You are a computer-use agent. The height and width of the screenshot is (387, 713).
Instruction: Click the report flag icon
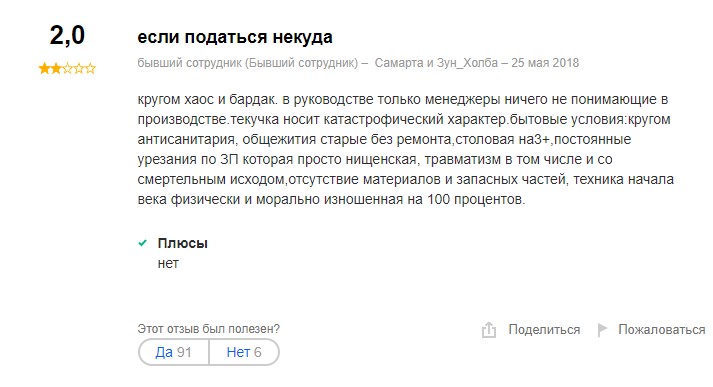[x=602, y=330]
